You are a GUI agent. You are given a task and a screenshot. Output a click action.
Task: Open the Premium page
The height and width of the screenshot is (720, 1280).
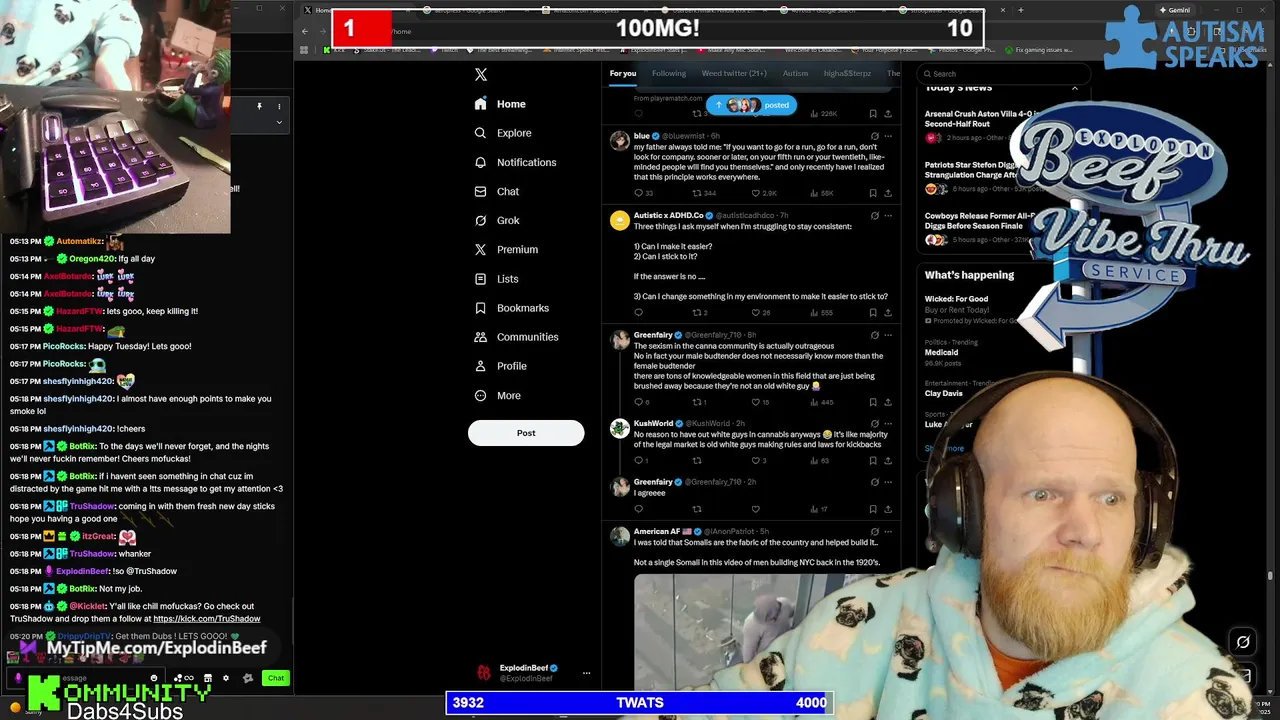[x=506, y=249]
